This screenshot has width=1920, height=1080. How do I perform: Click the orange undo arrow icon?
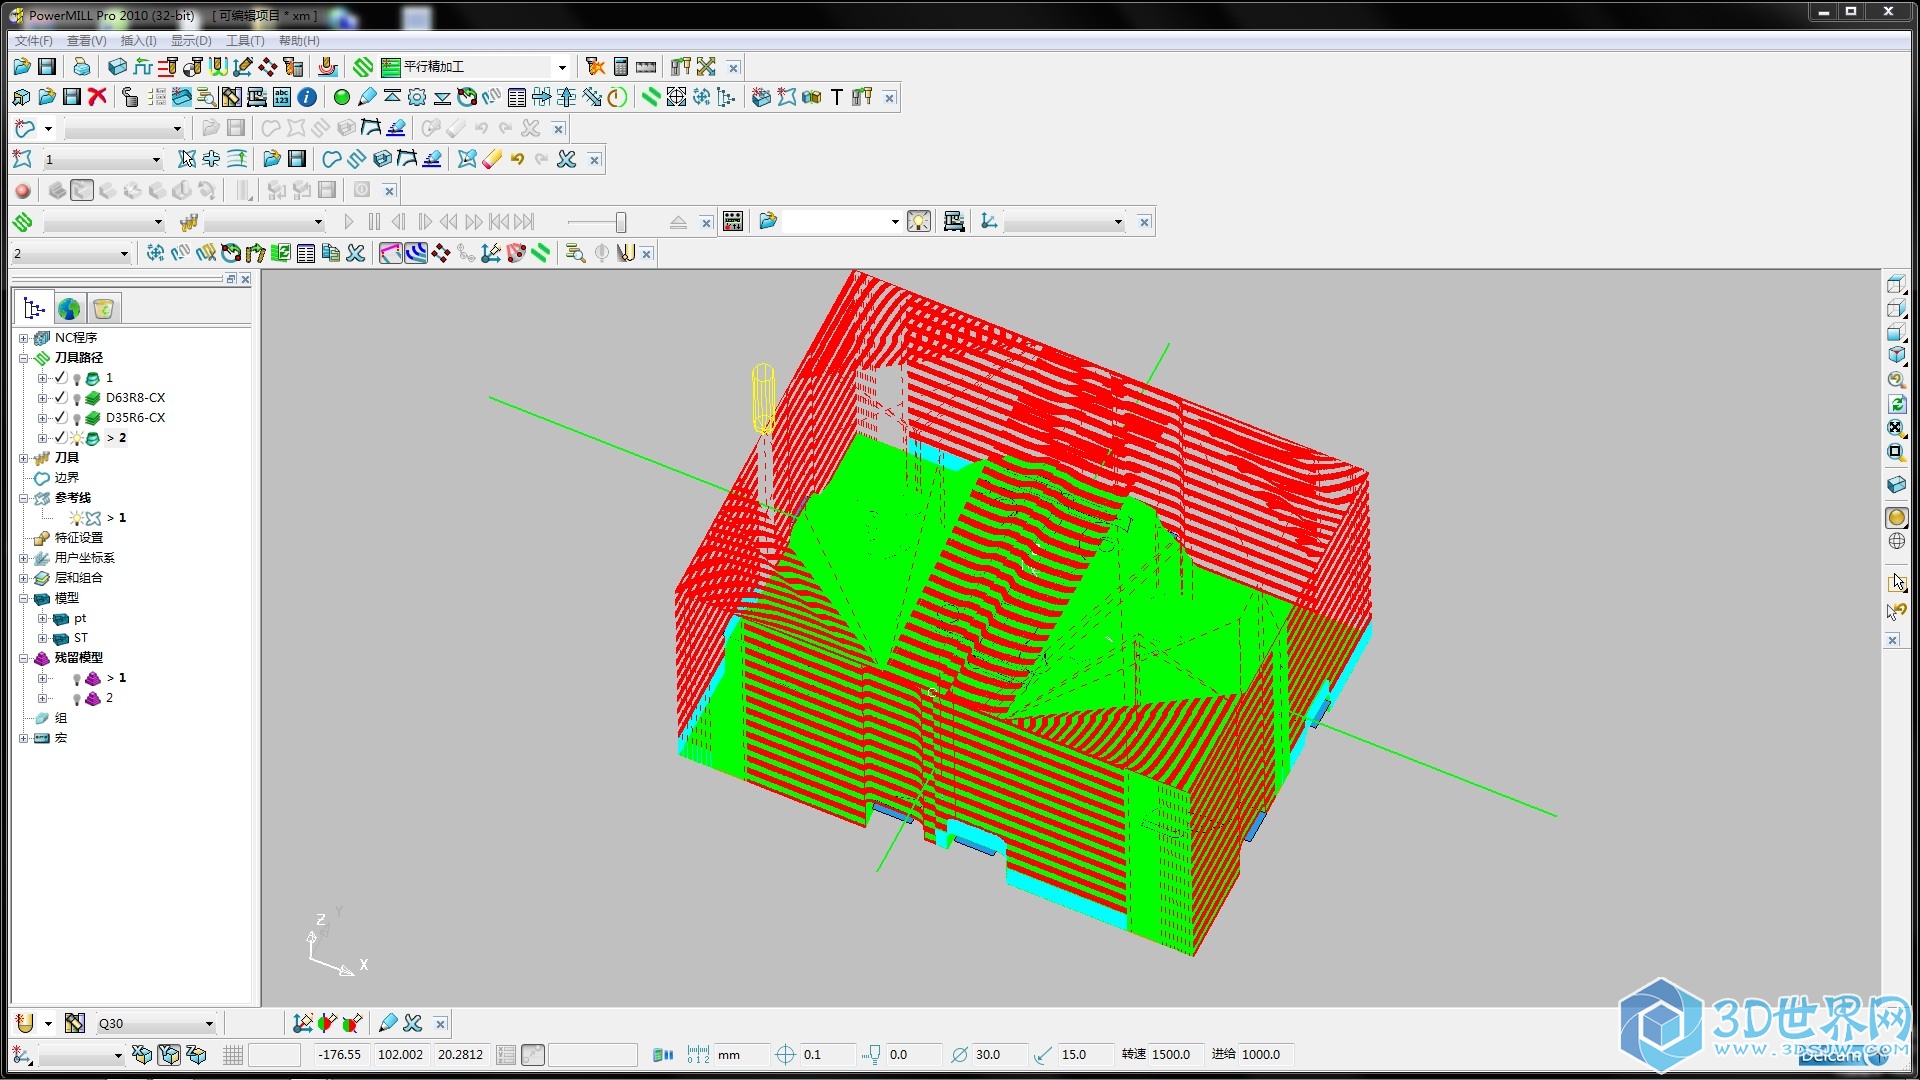pyautogui.click(x=517, y=159)
